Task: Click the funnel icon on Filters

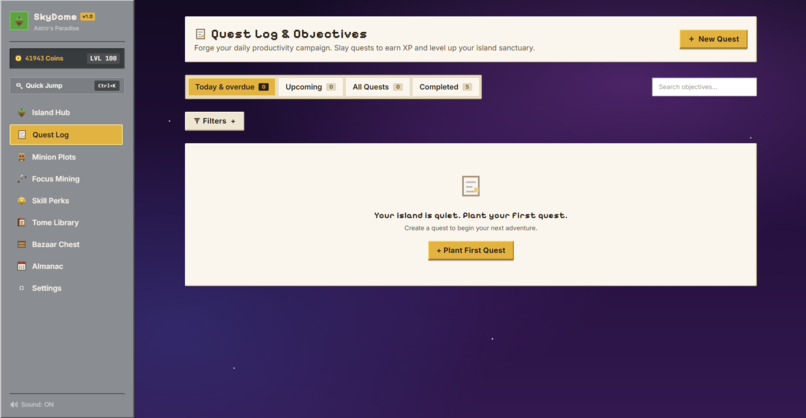Action: tap(197, 121)
